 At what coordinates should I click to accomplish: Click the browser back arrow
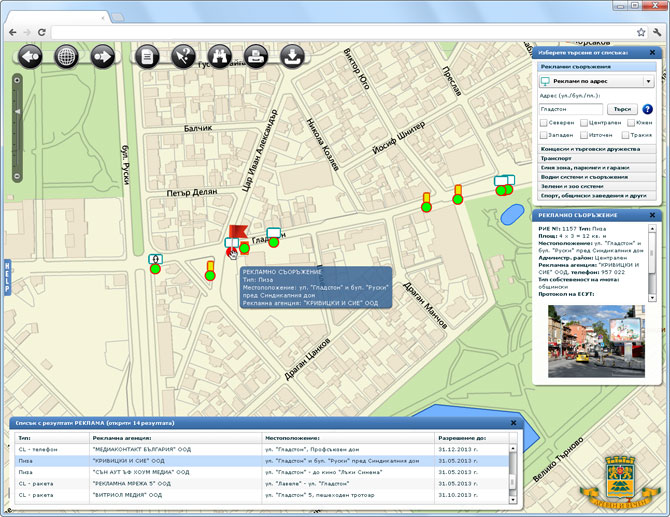13,32
